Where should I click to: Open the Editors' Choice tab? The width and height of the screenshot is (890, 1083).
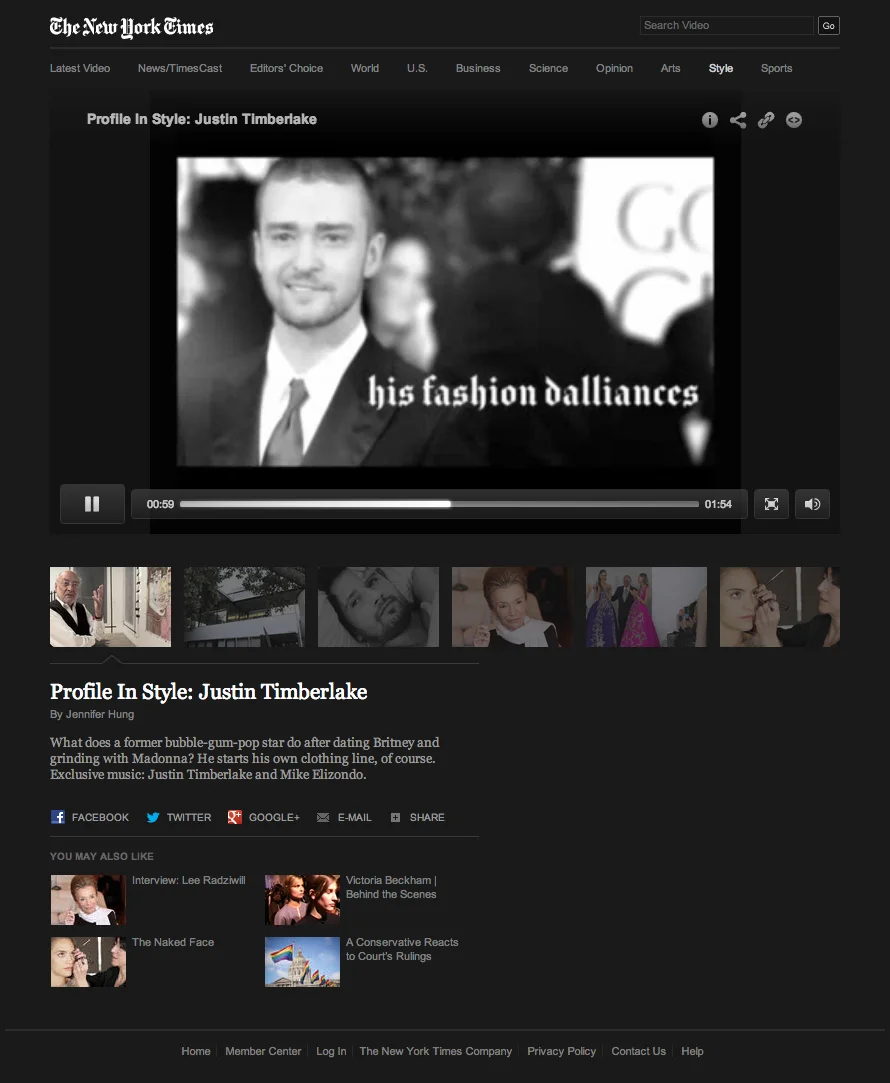(x=287, y=68)
